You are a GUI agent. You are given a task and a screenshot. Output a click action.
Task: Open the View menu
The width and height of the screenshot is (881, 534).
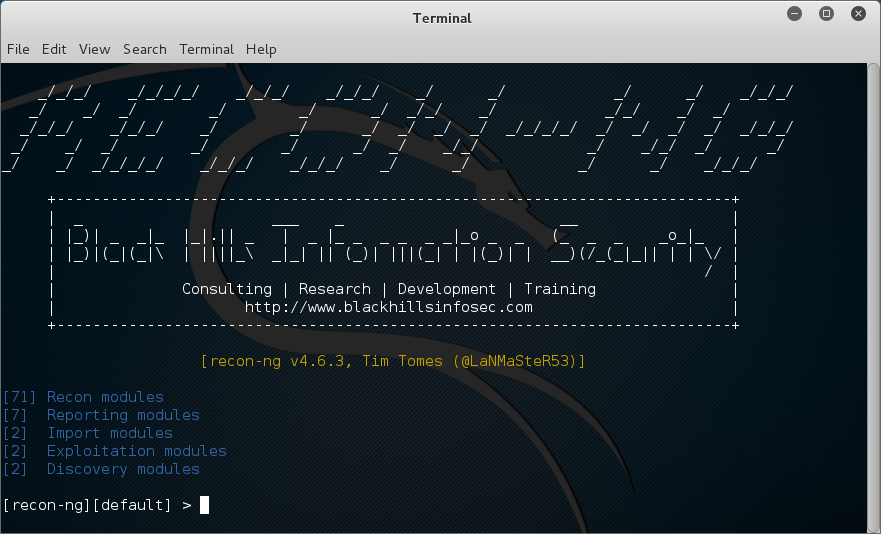94,49
